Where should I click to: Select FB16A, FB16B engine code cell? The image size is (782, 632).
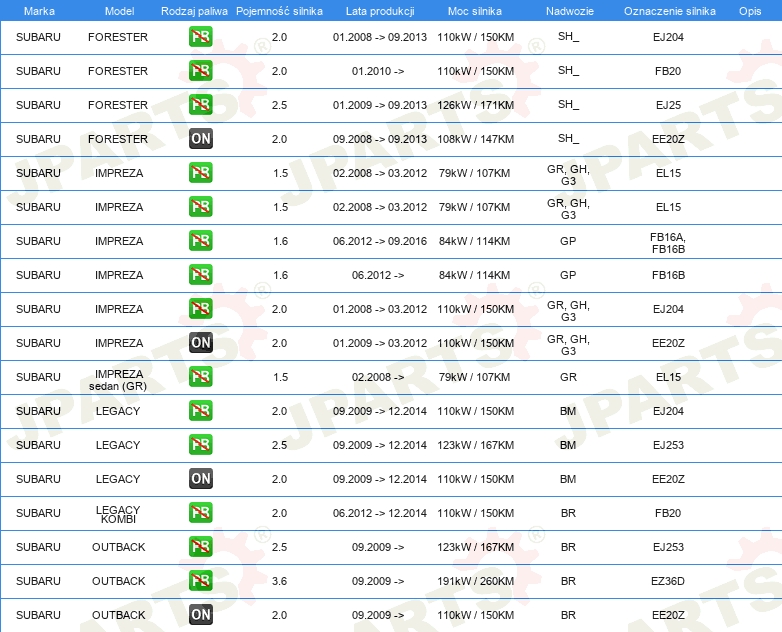[x=668, y=243]
